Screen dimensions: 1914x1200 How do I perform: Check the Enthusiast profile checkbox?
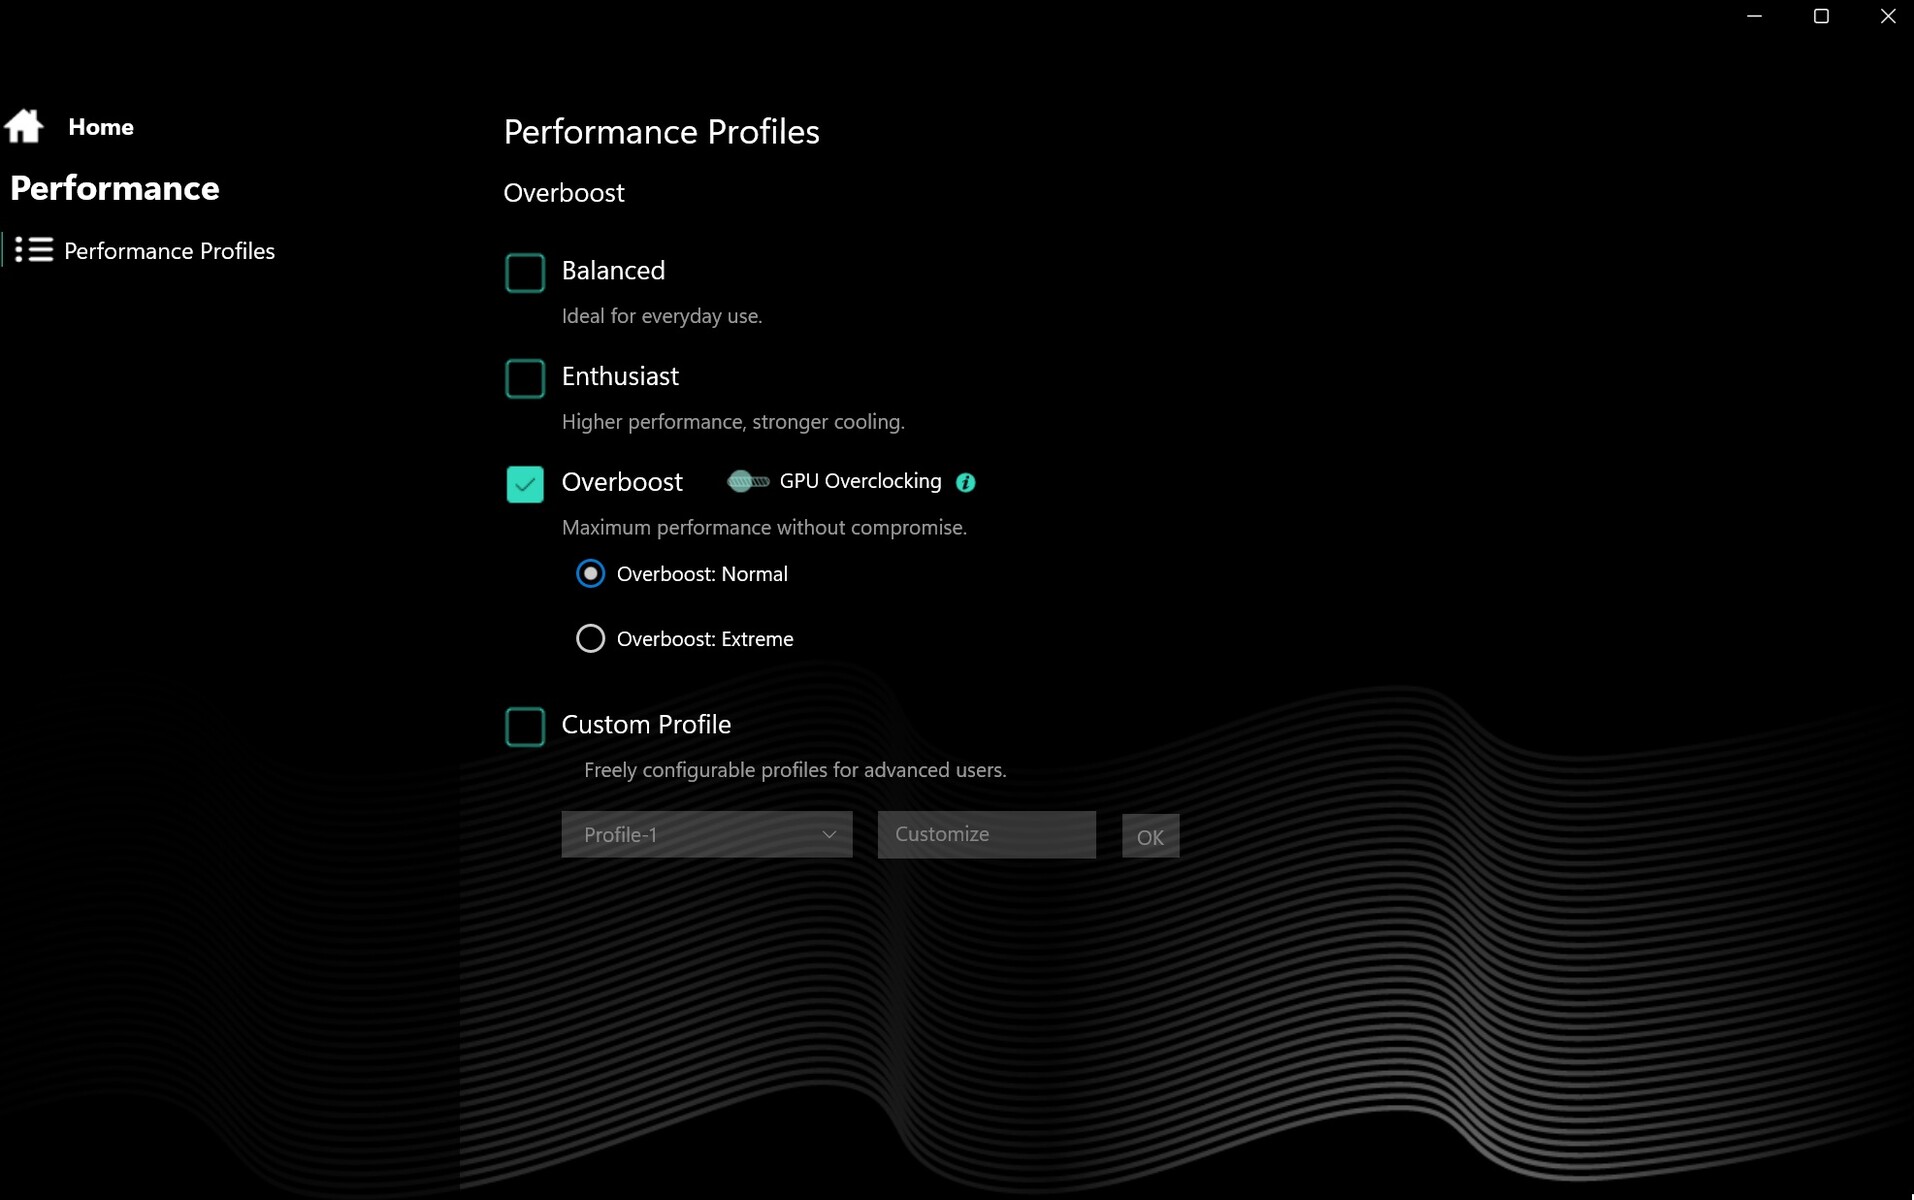pyautogui.click(x=525, y=379)
